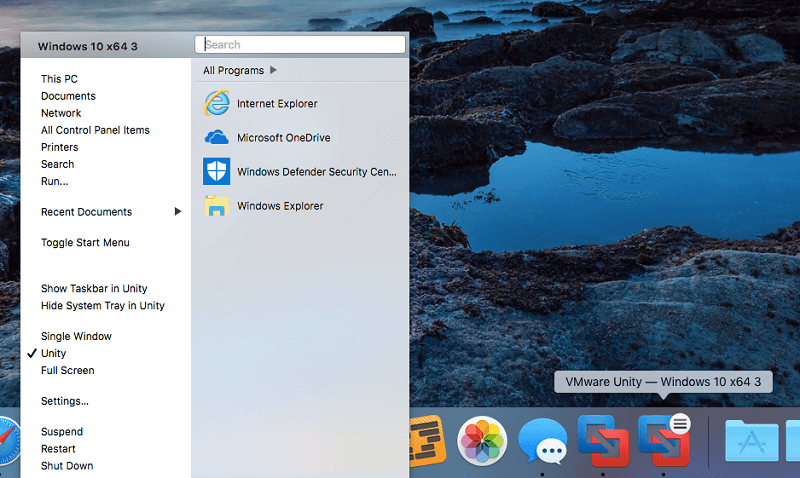
Task: Open virtual machine Settings...
Action: tap(65, 402)
